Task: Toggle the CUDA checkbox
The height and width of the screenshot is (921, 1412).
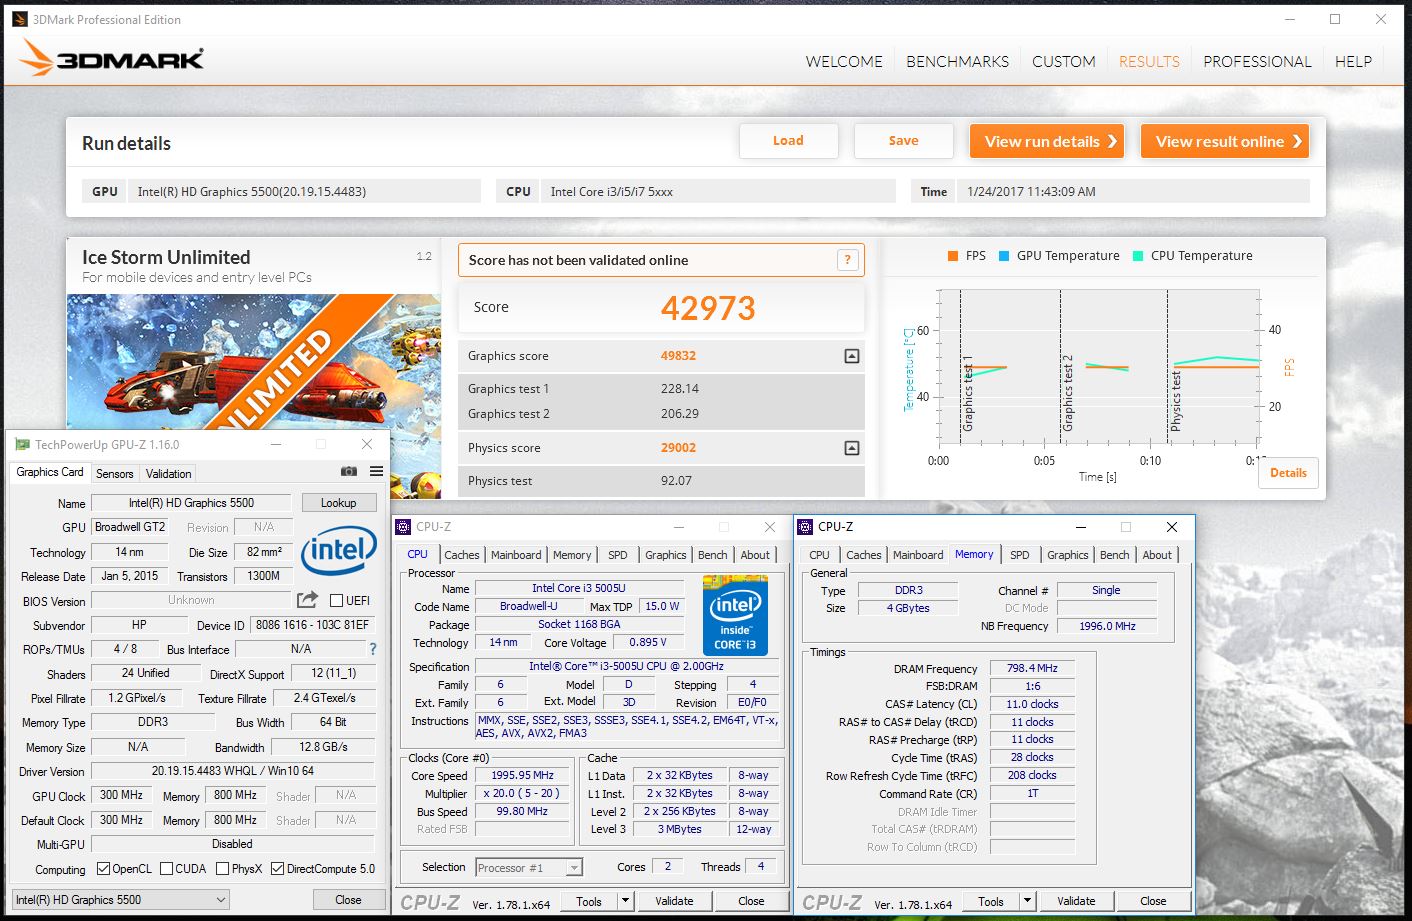Action: point(166,868)
